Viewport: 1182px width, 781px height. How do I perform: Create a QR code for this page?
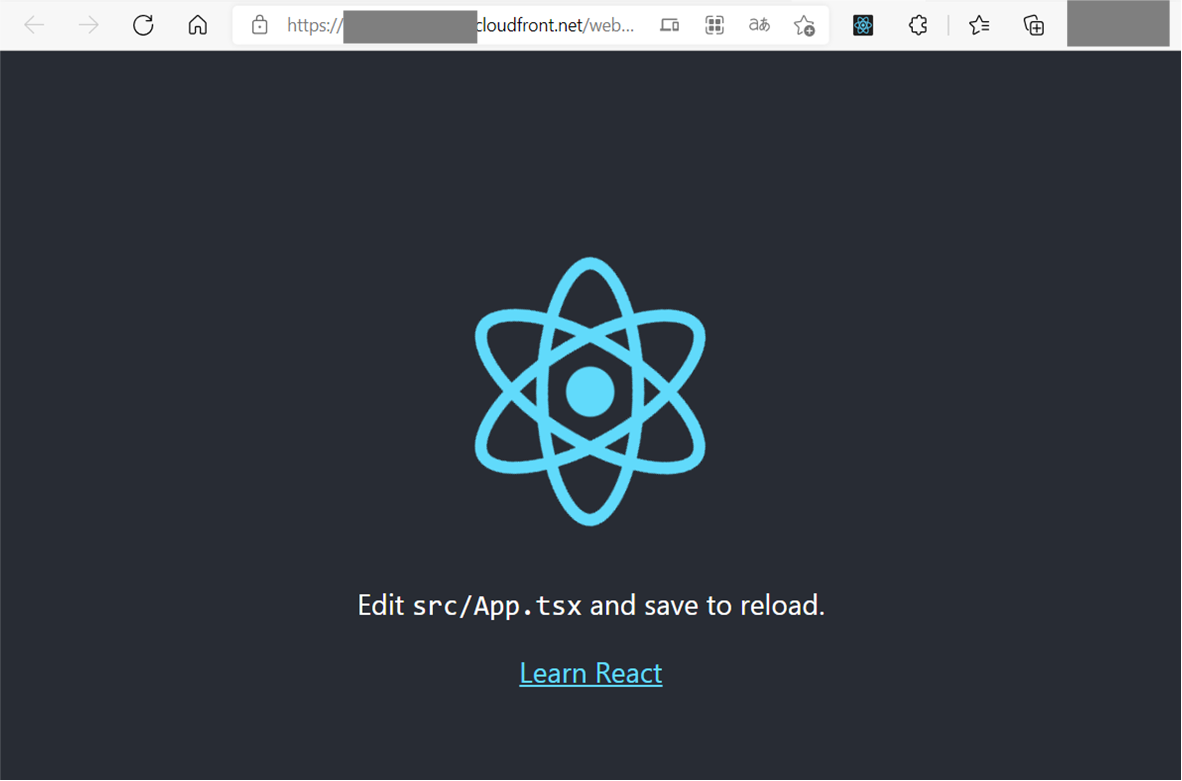(714, 25)
